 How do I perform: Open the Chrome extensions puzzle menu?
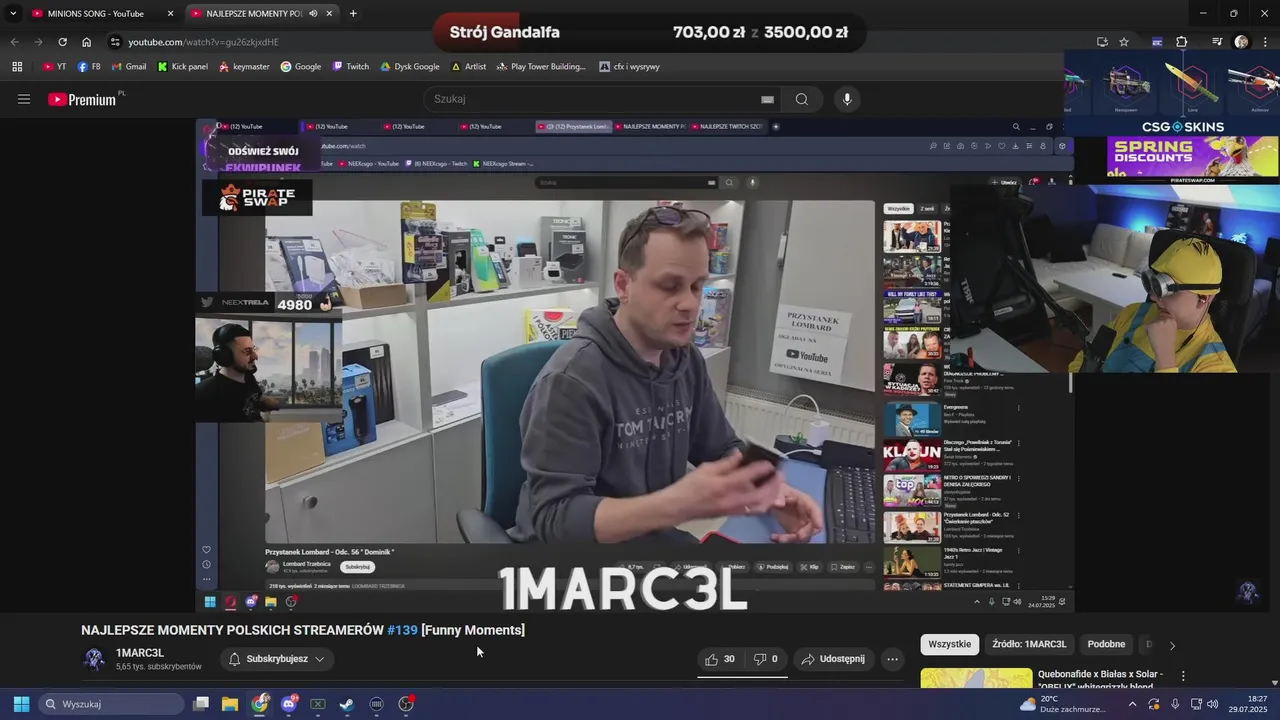1182,42
